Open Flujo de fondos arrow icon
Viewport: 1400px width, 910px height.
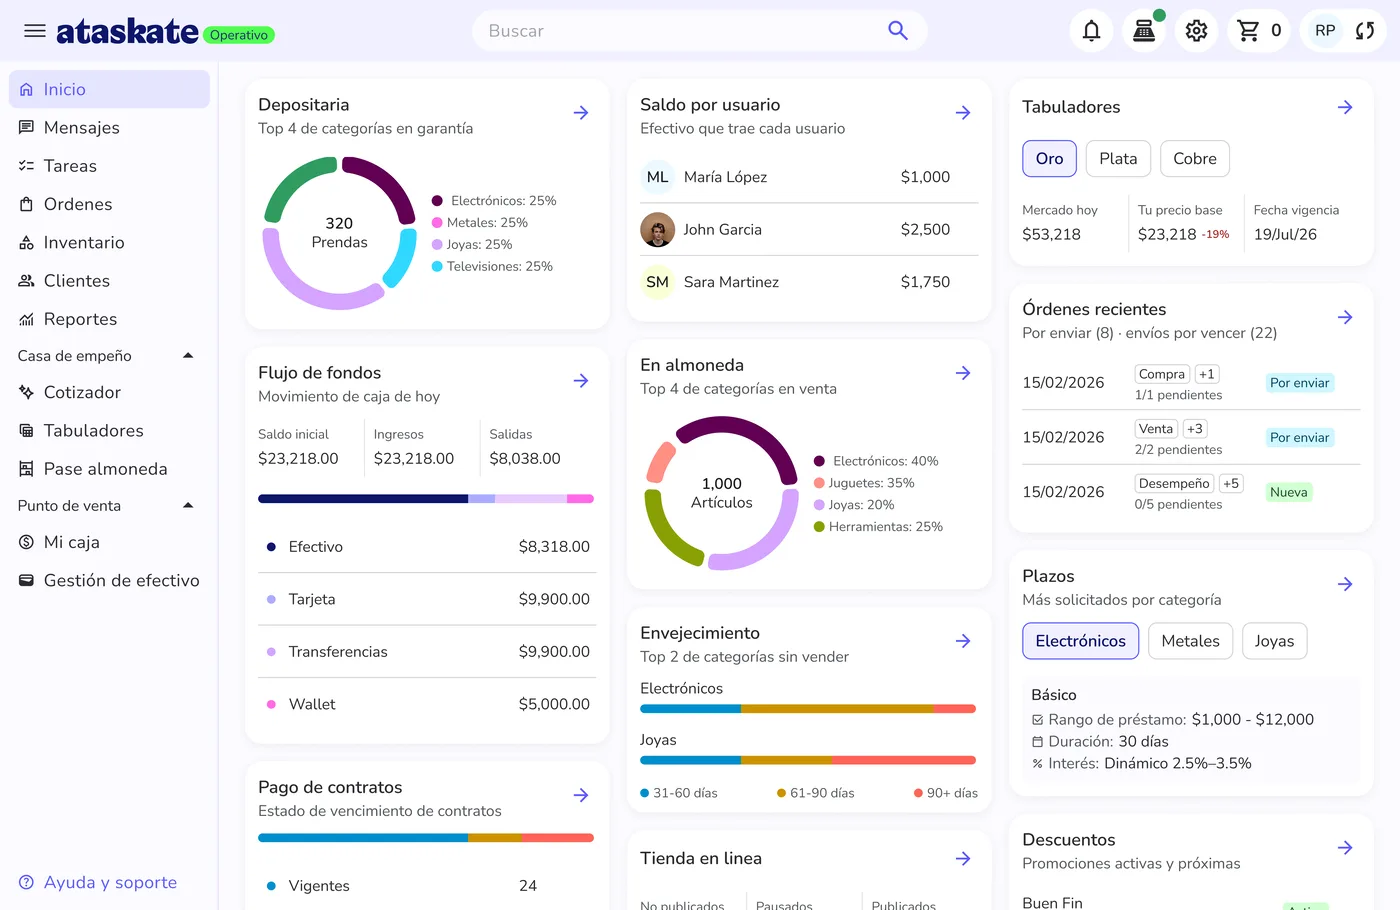581,381
